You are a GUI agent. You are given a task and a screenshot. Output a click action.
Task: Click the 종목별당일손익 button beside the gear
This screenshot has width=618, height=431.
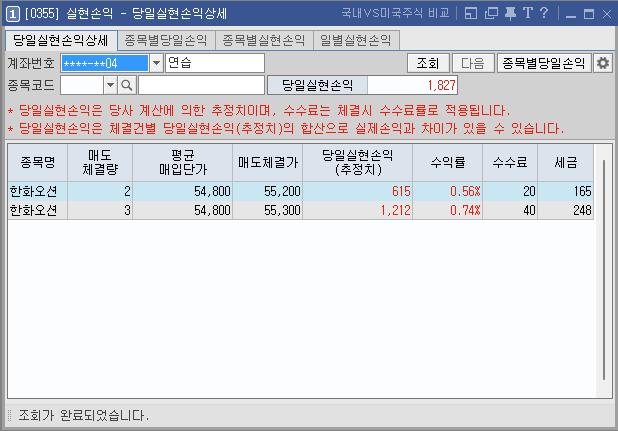click(544, 63)
